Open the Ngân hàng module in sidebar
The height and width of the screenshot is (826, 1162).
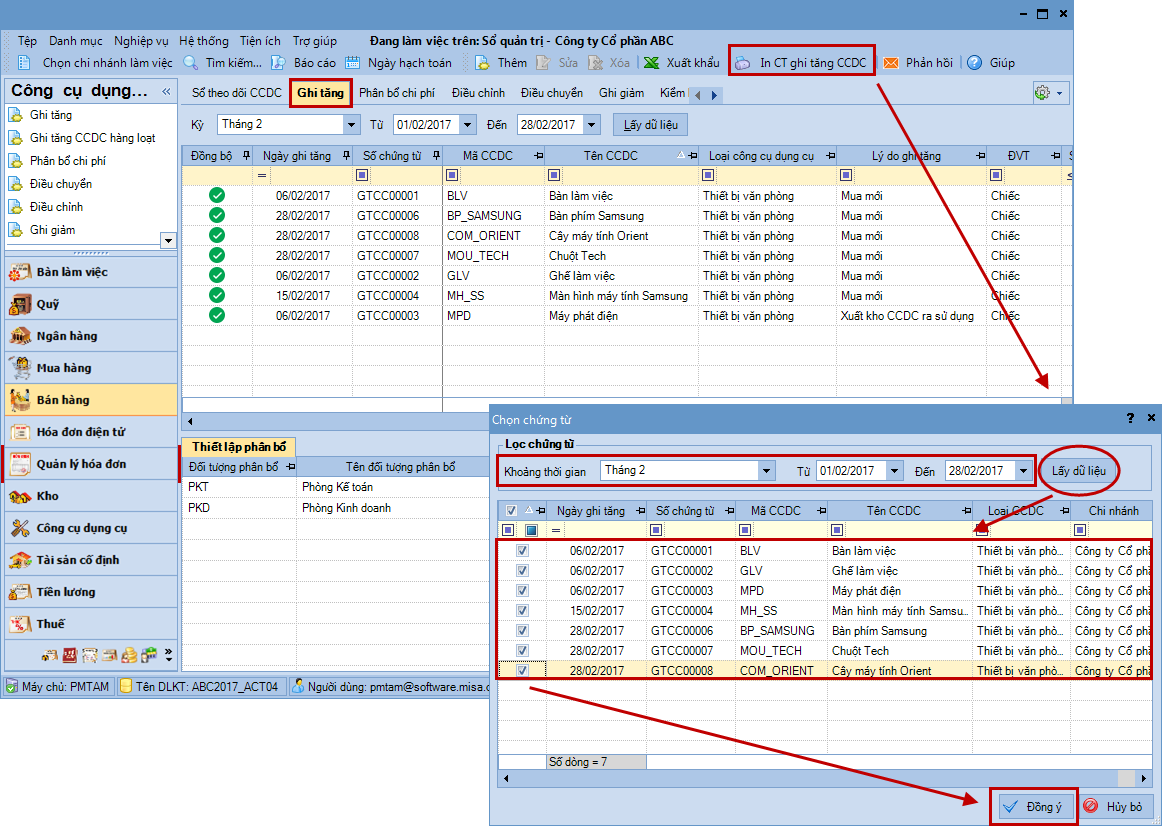coord(66,336)
